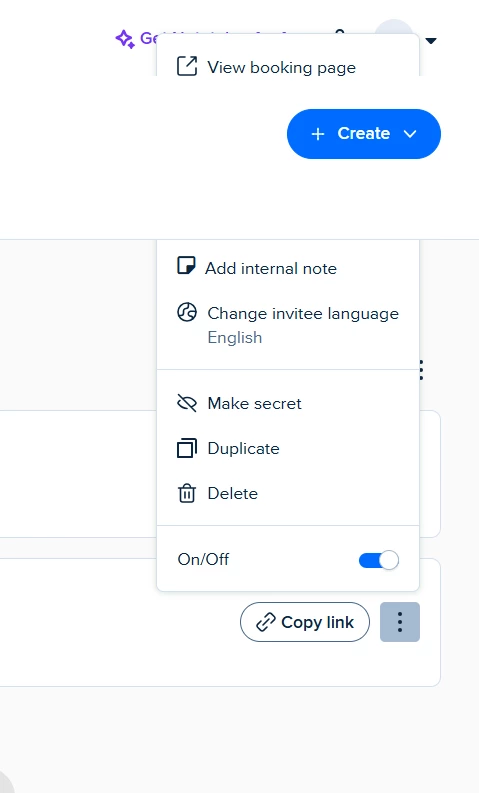Click the Copy link button
Screen dimensions: 479x793
(x=305, y=622)
